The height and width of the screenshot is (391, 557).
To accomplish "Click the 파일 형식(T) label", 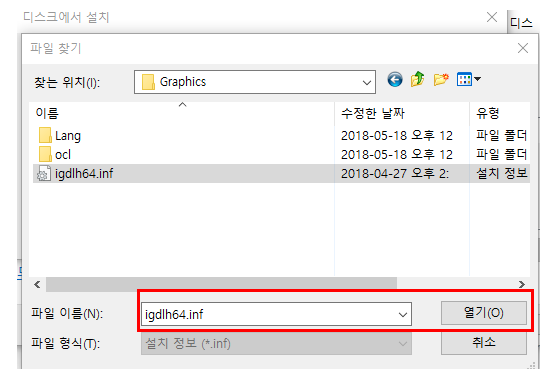I will click(66, 343).
